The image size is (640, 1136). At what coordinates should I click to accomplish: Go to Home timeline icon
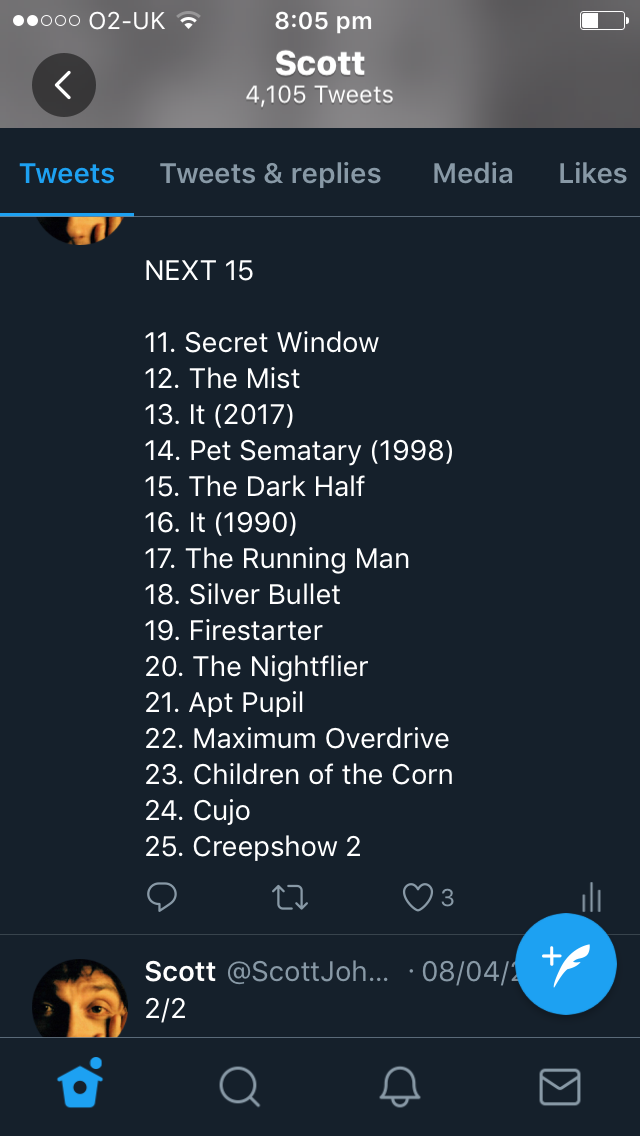point(80,1086)
